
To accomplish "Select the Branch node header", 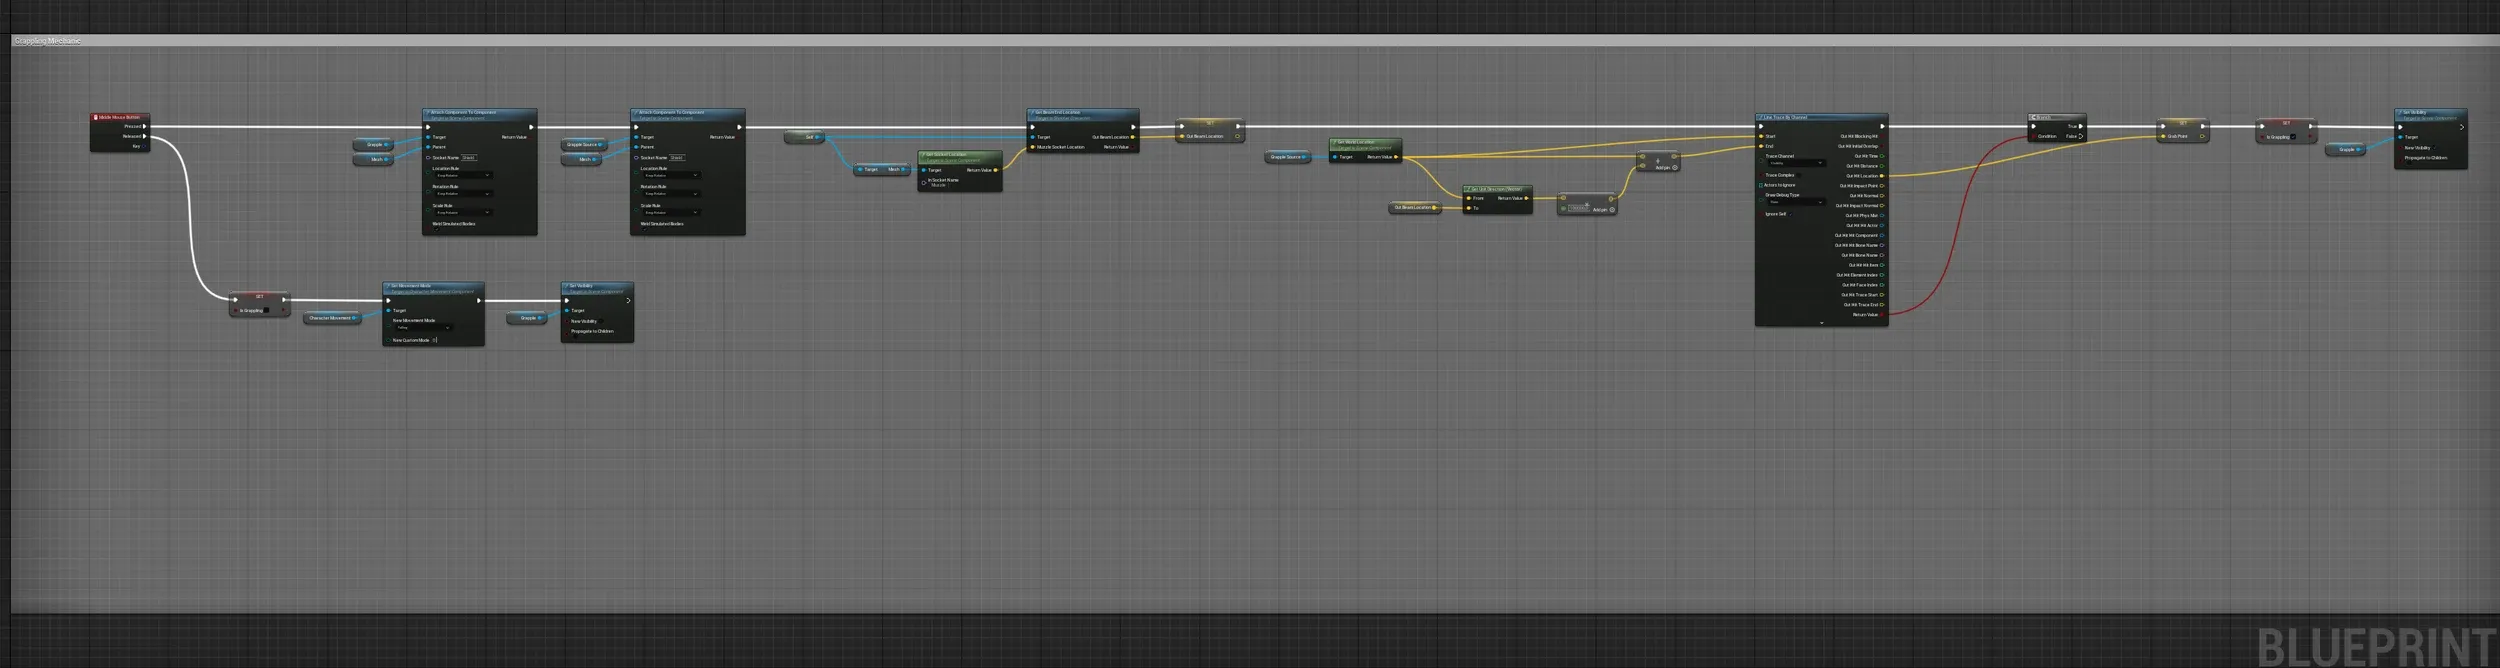I will pyautogui.click(x=2056, y=117).
